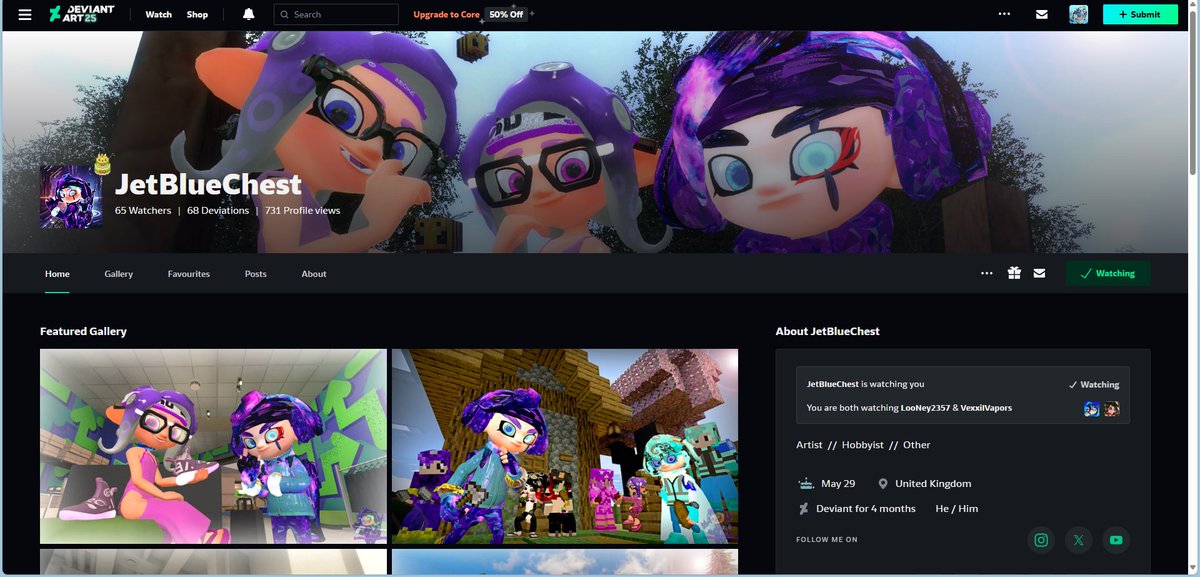
Task: Click the 50% Off badge
Action: tap(506, 15)
